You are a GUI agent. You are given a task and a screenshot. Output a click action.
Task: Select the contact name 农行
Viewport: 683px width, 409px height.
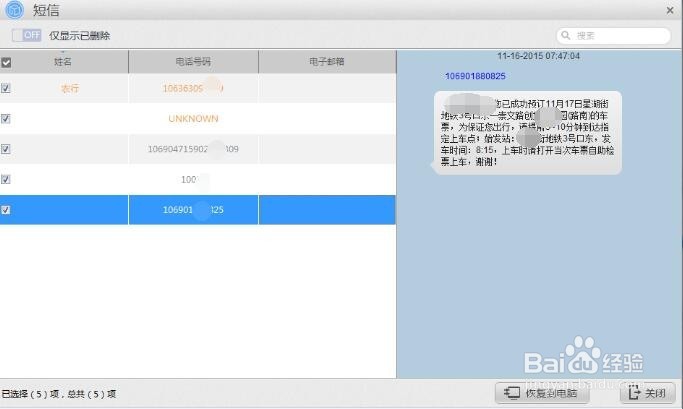(x=70, y=88)
